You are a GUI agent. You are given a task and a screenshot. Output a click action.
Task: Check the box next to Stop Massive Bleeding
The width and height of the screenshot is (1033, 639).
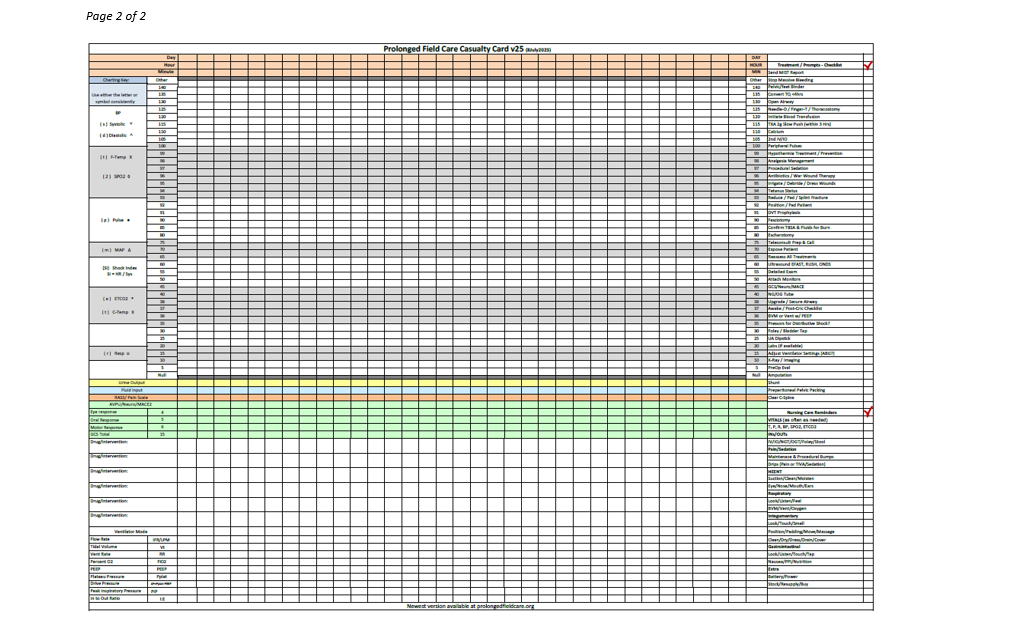867,80
